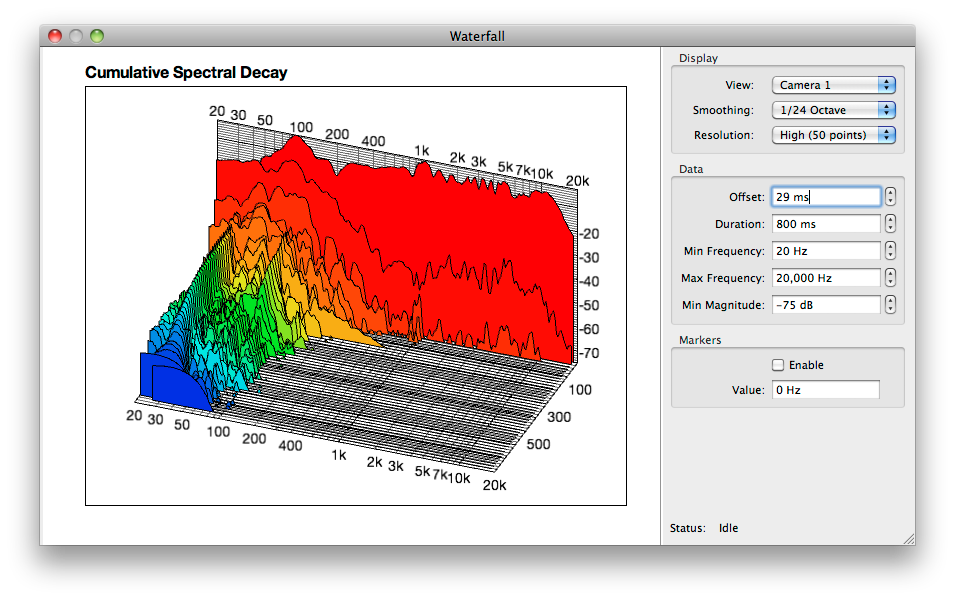Click the 300 time axis label
Screen dimensions: 955x600
[559, 417]
